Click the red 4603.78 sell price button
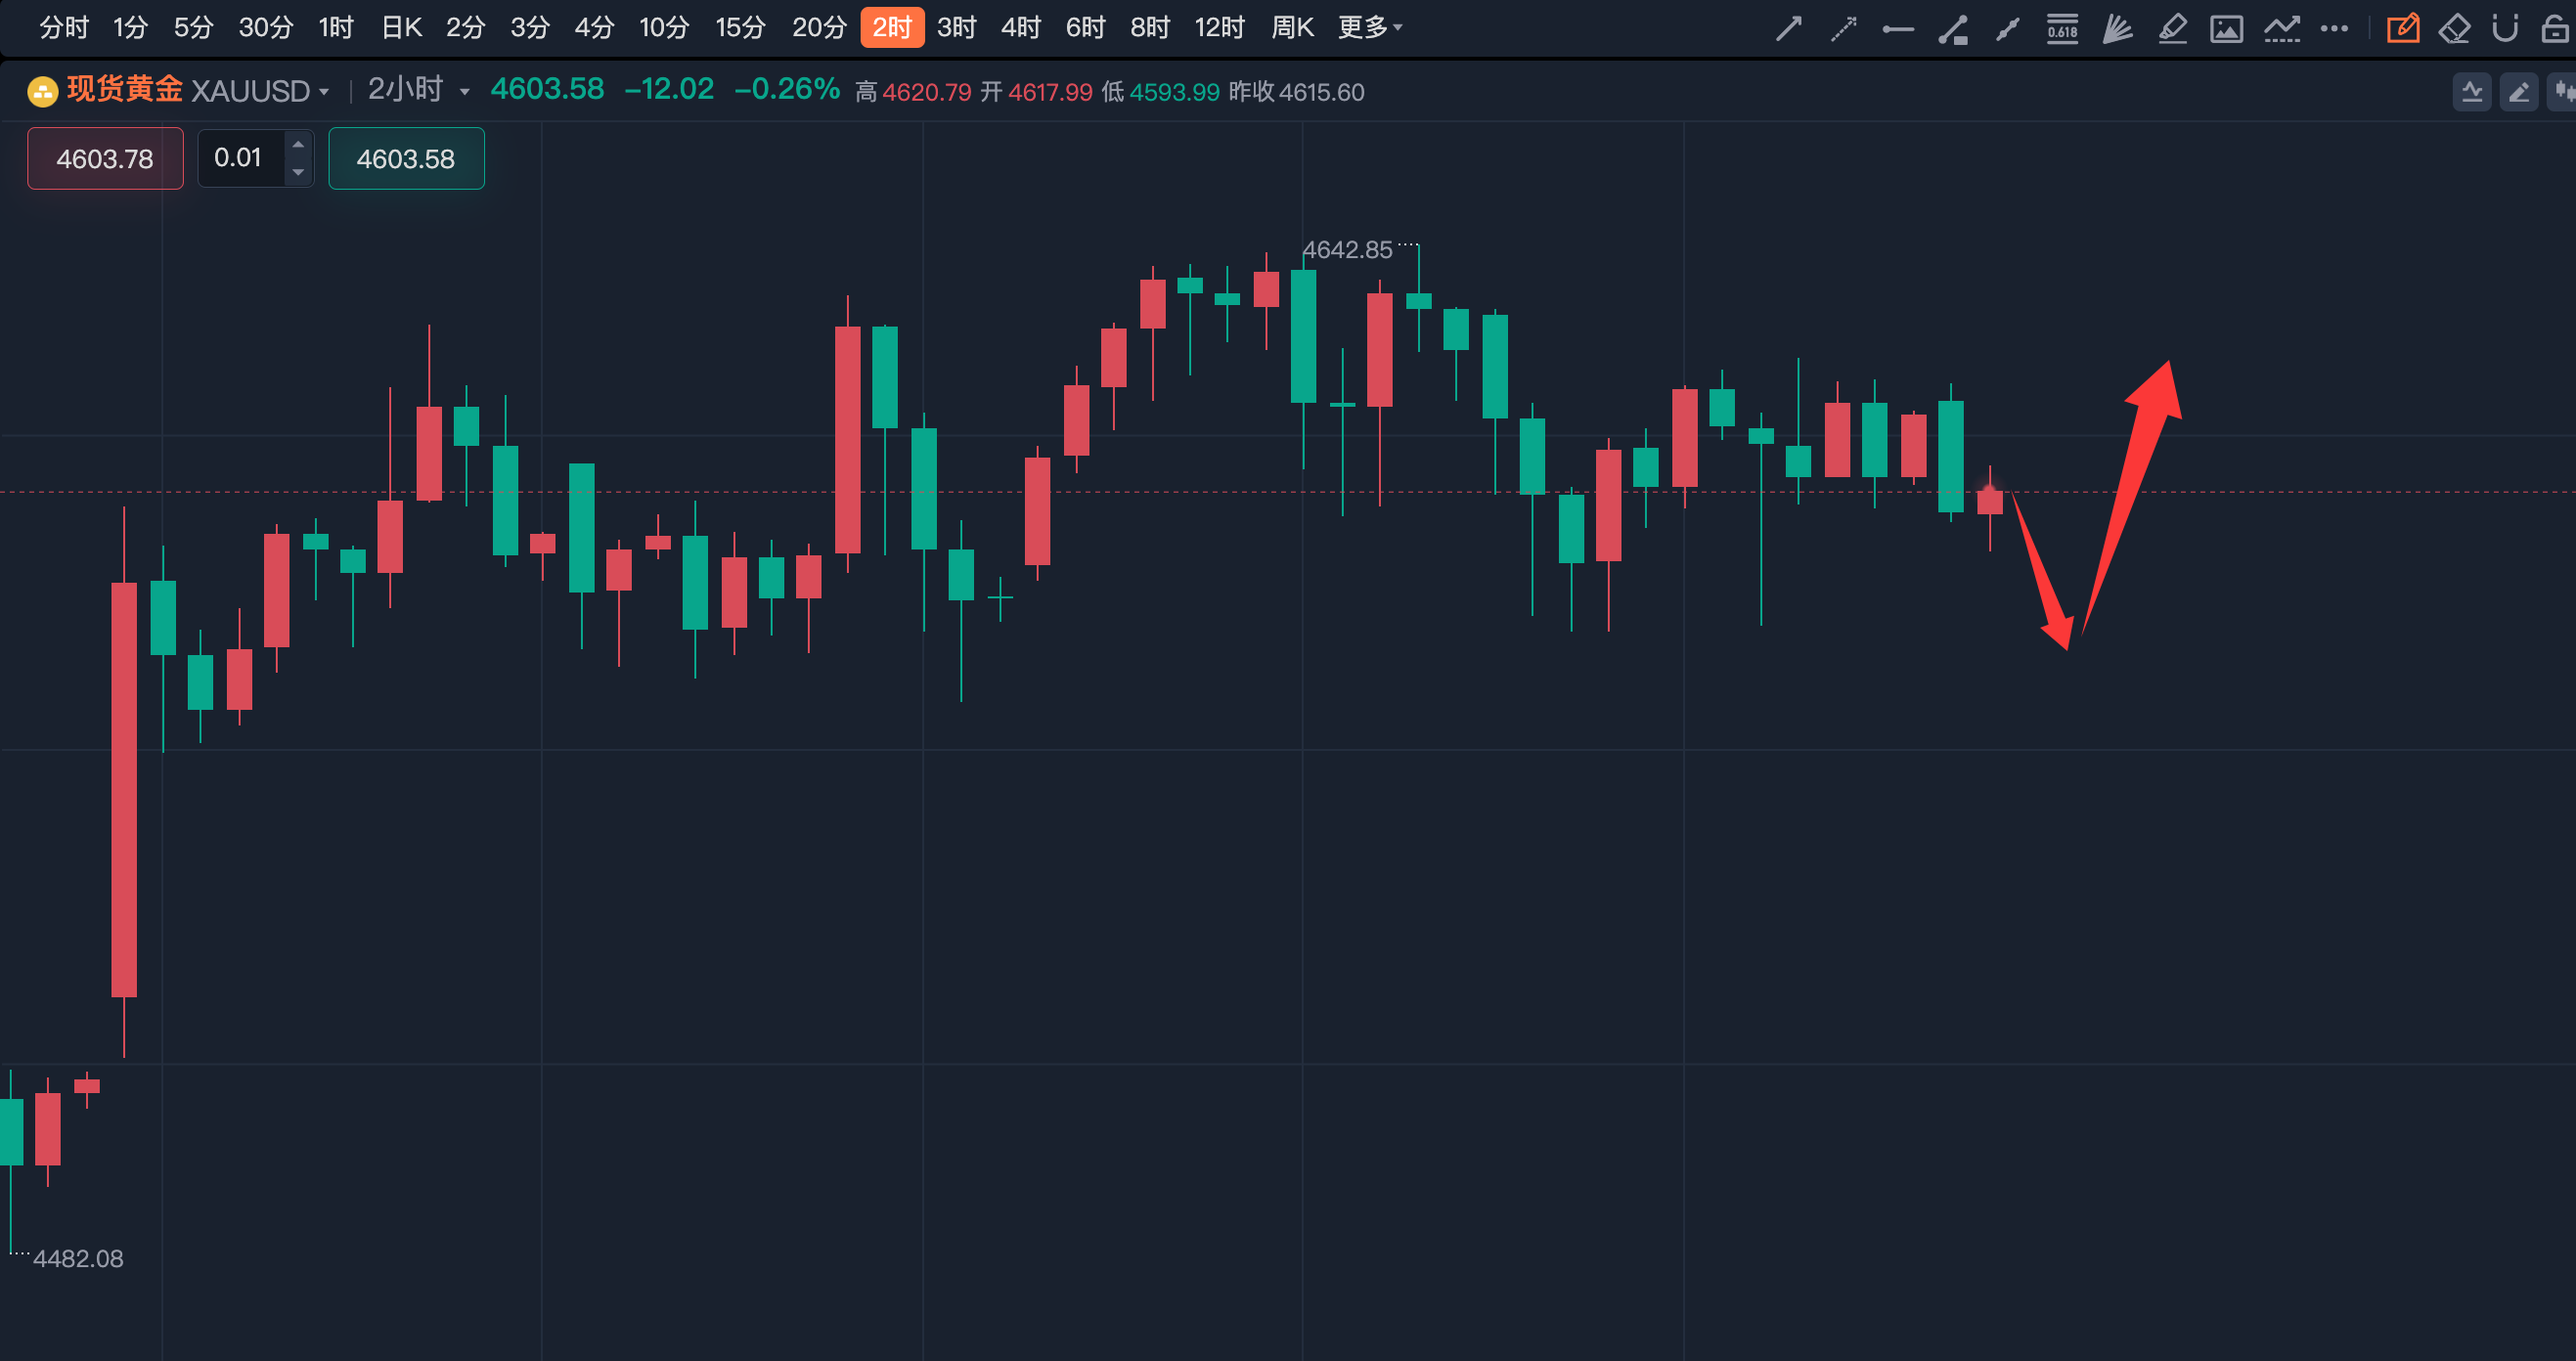Viewport: 2576px width, 1361px height. (x=105, y=158)
